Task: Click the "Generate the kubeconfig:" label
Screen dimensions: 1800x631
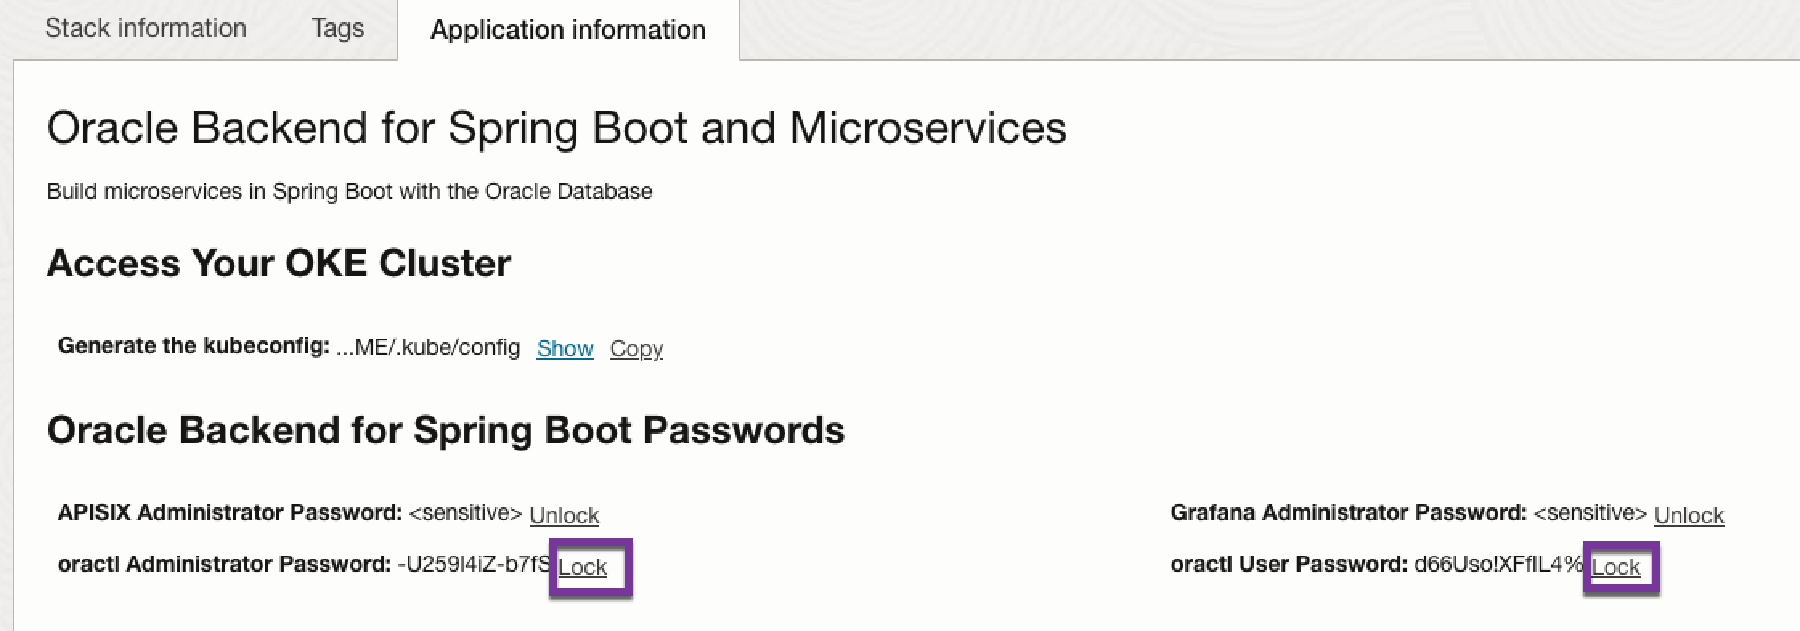Action: (x=194, y=346)
